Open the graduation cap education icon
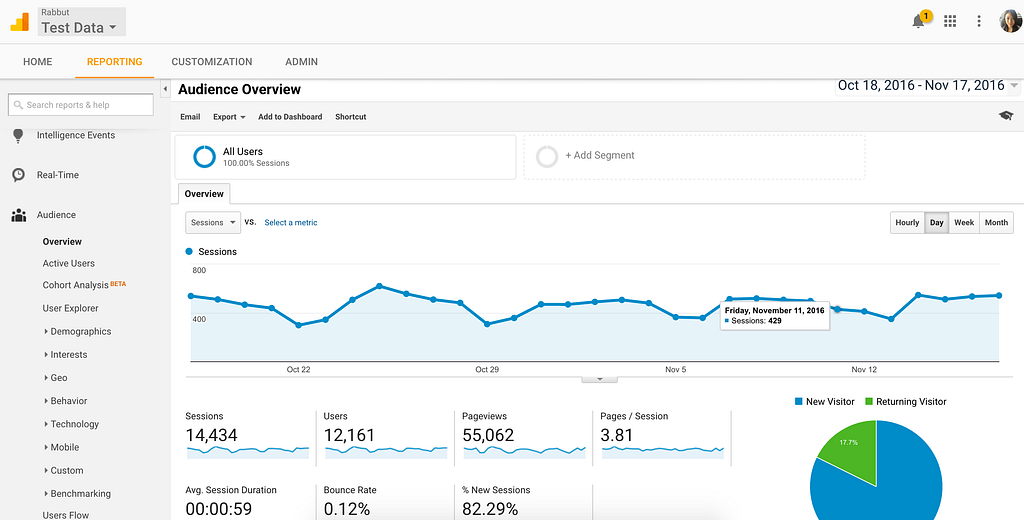The width and height of the screenshot is (1024, 520). (1006, 116)
